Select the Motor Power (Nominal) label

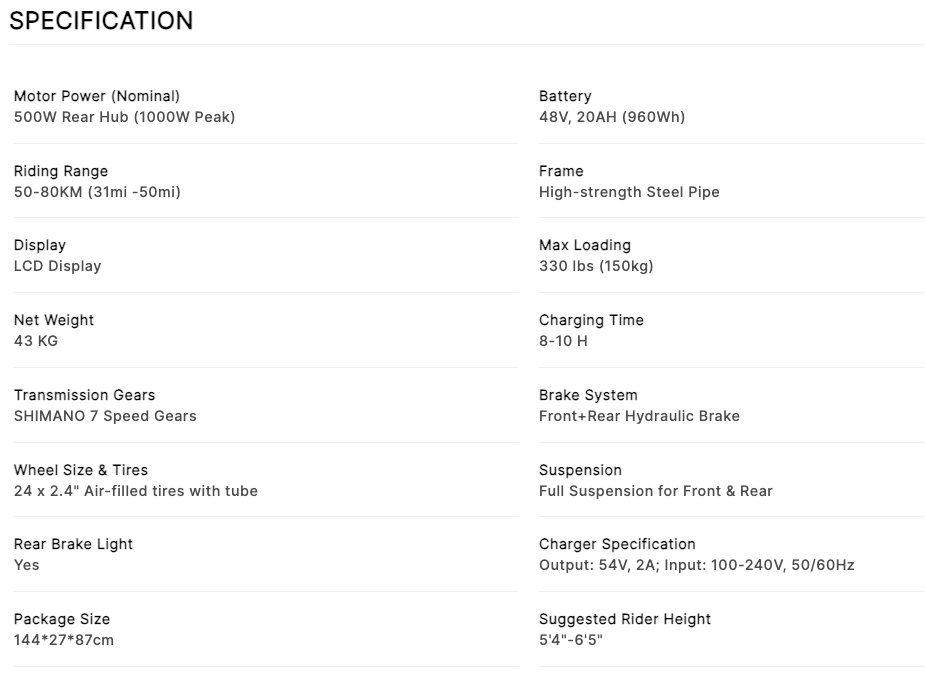pyautogui.click(x=97, y=96)
